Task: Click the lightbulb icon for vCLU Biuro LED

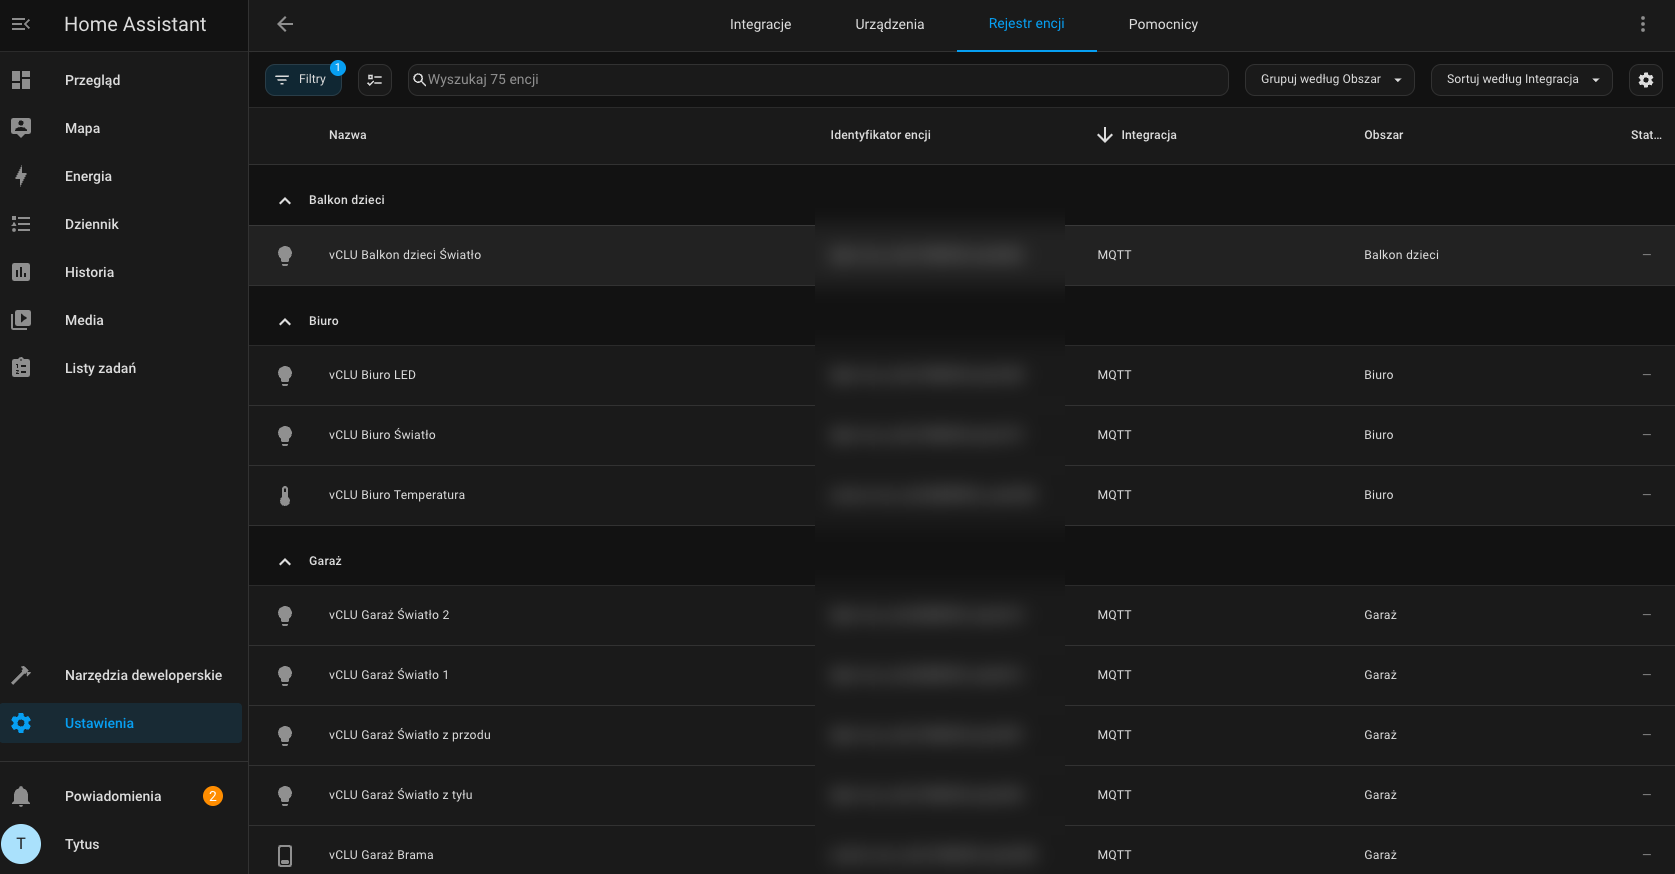Action: (x=285, y=375)
